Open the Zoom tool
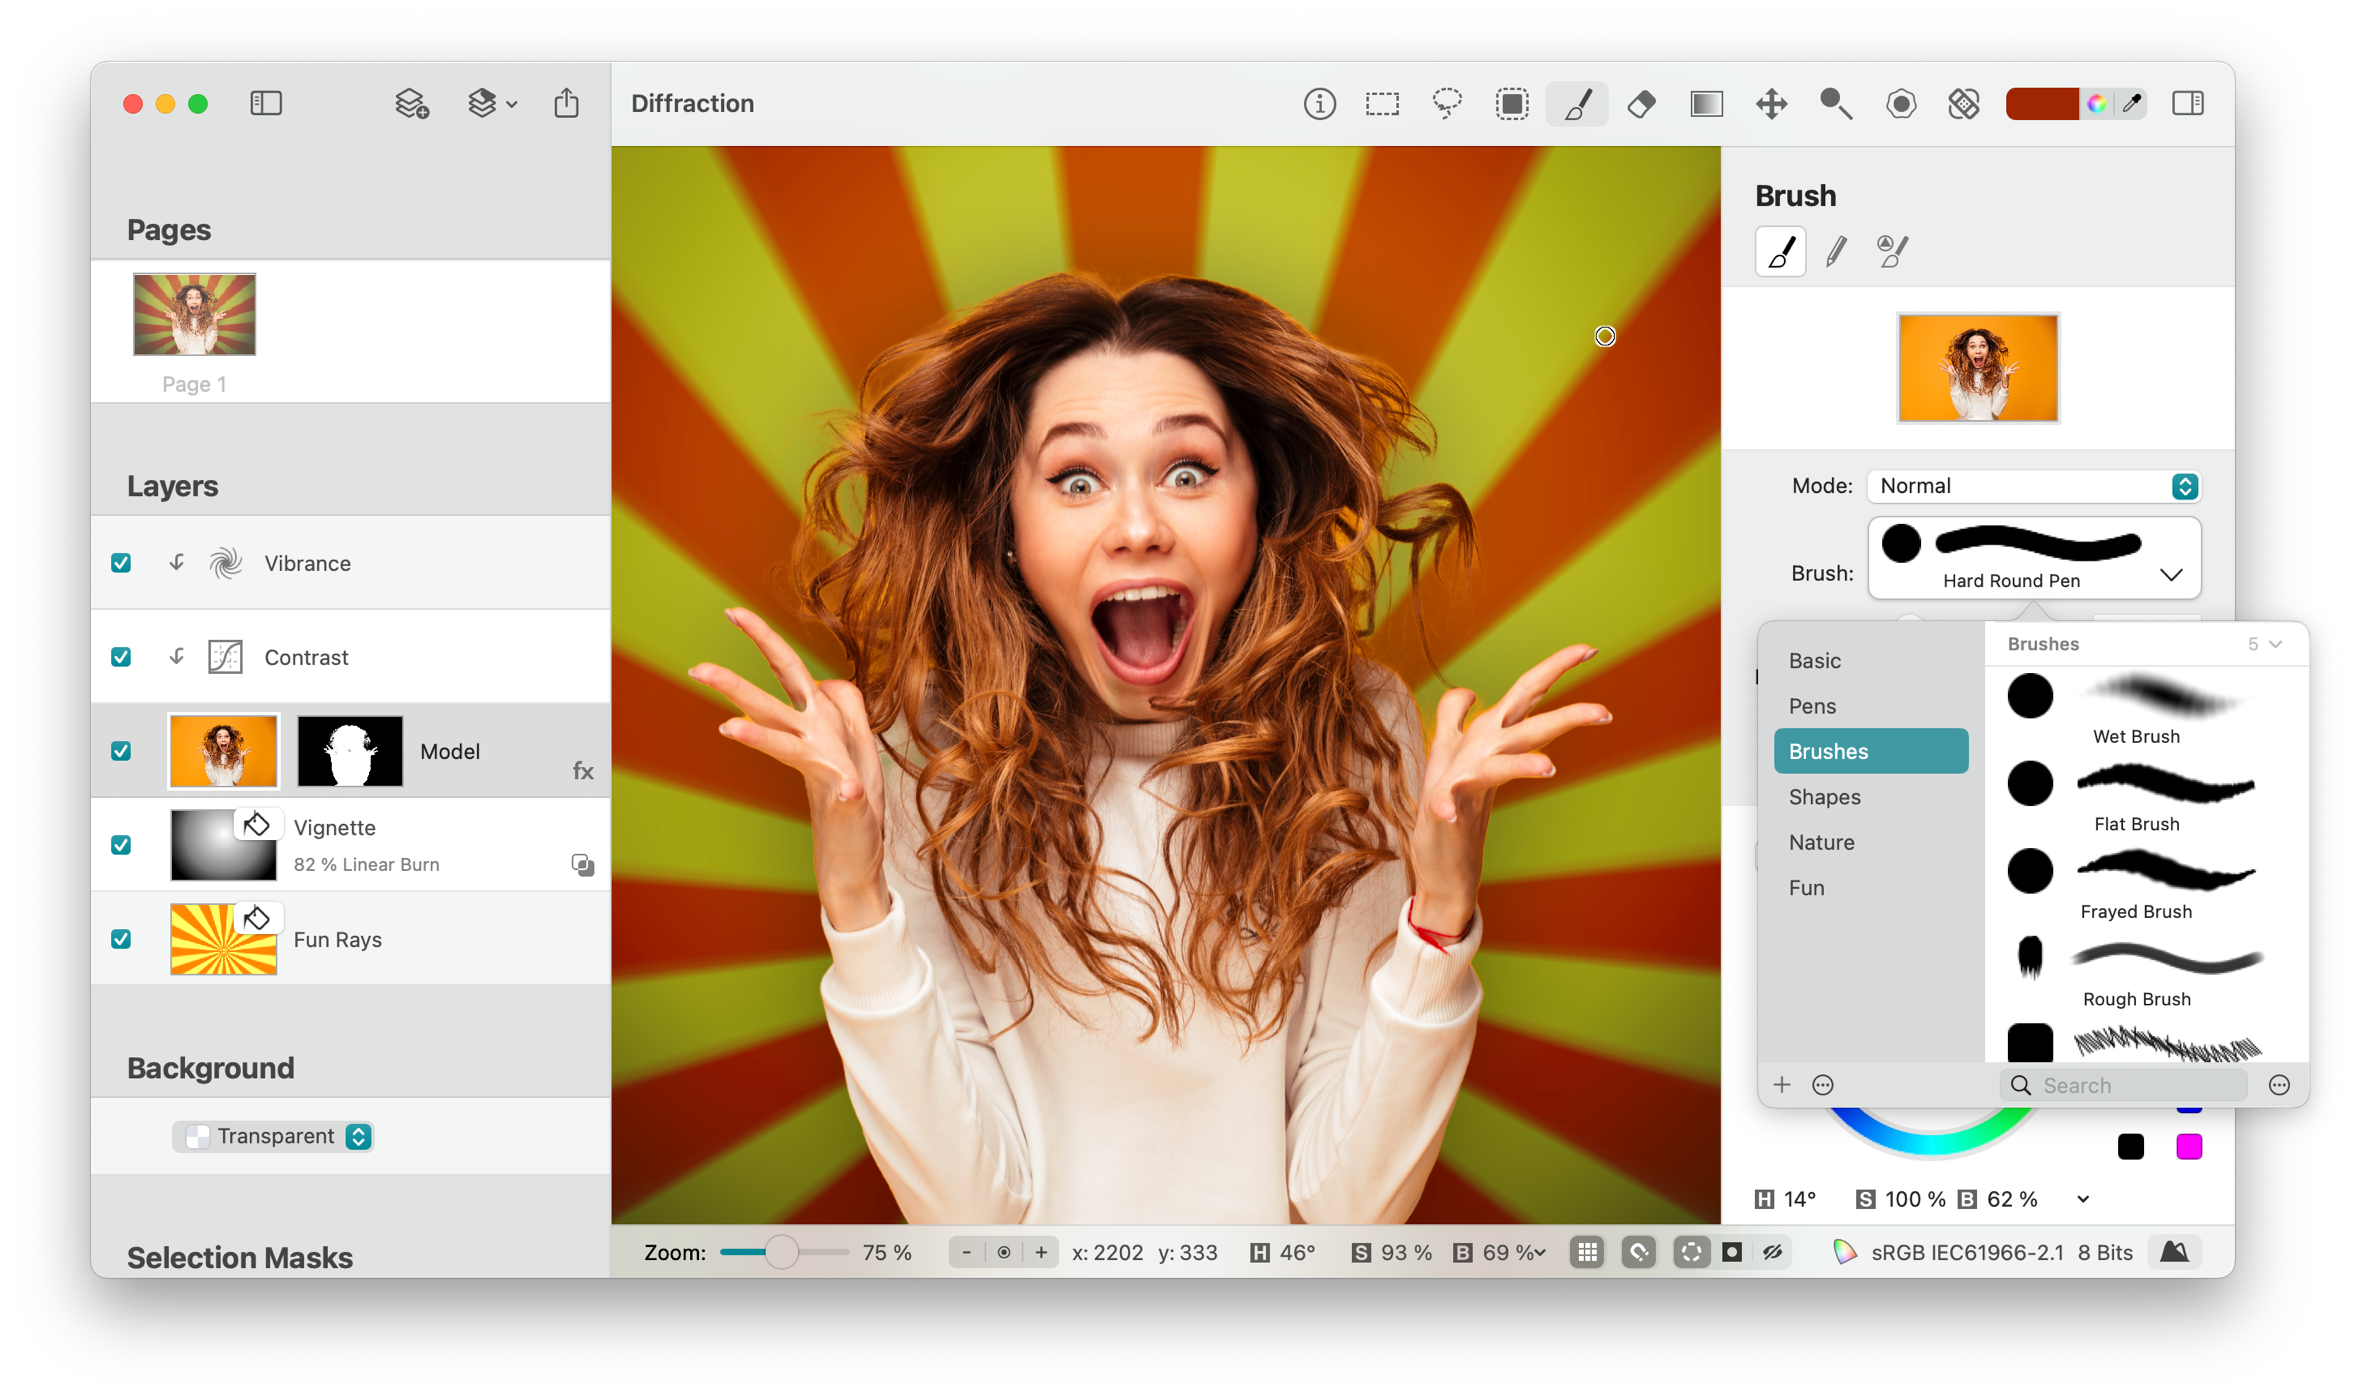The height and width of the screenshot is (1398, 2368). click(x=1836, y=103)
